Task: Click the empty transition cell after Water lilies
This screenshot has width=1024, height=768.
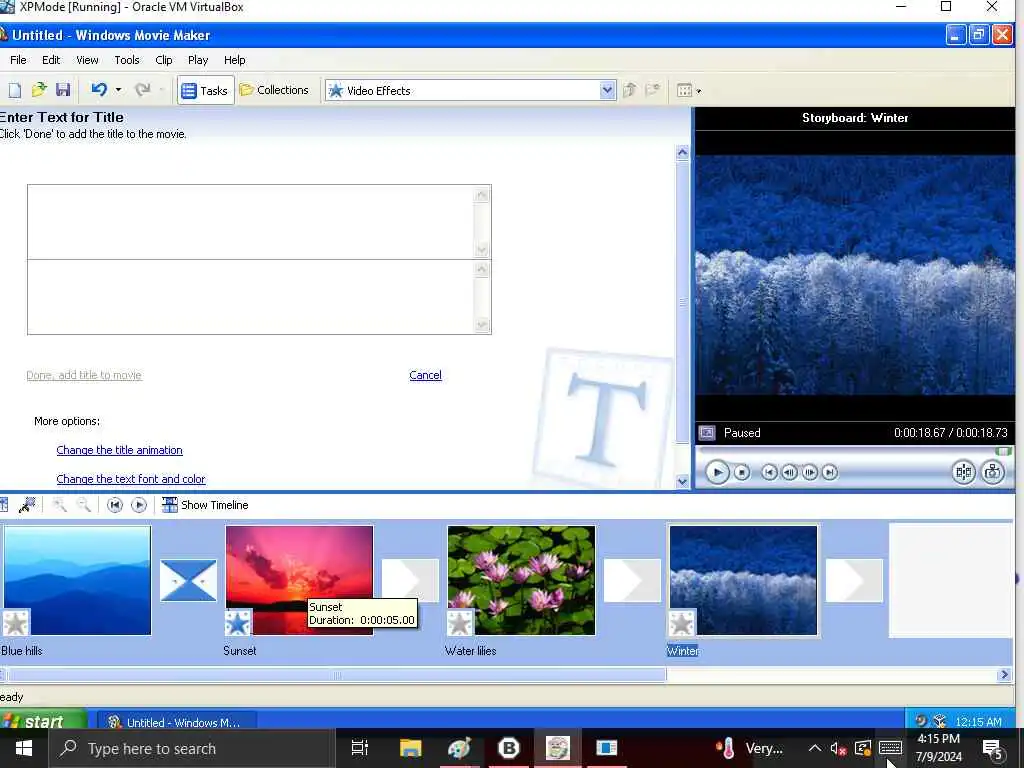Action: point(632,580)
